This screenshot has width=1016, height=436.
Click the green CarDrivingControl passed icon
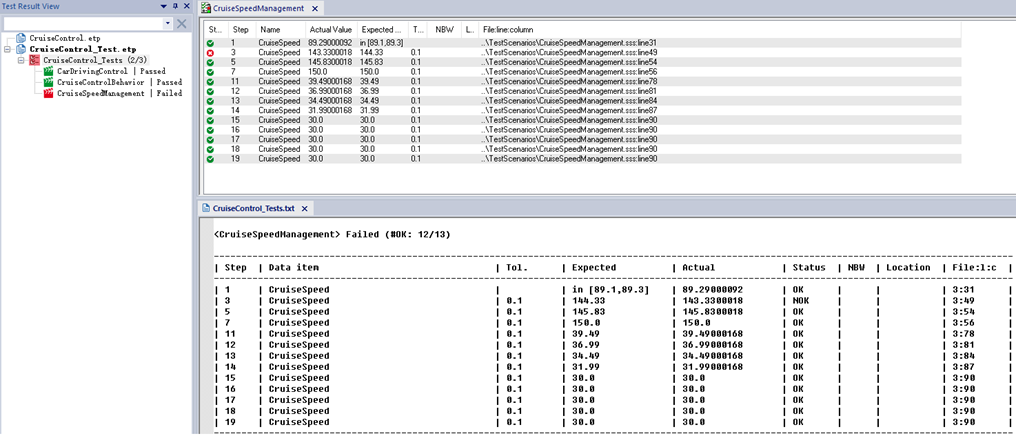(49, 71)
